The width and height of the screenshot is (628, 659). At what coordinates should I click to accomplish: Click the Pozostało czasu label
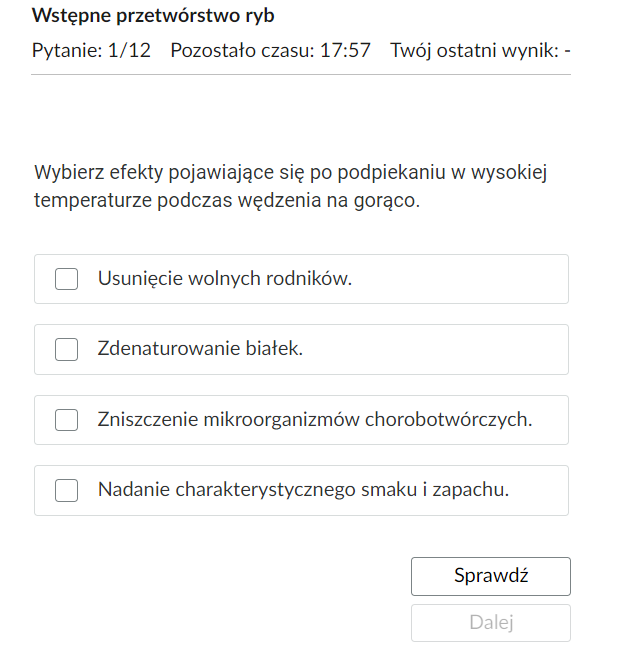[x=243, y=50]
